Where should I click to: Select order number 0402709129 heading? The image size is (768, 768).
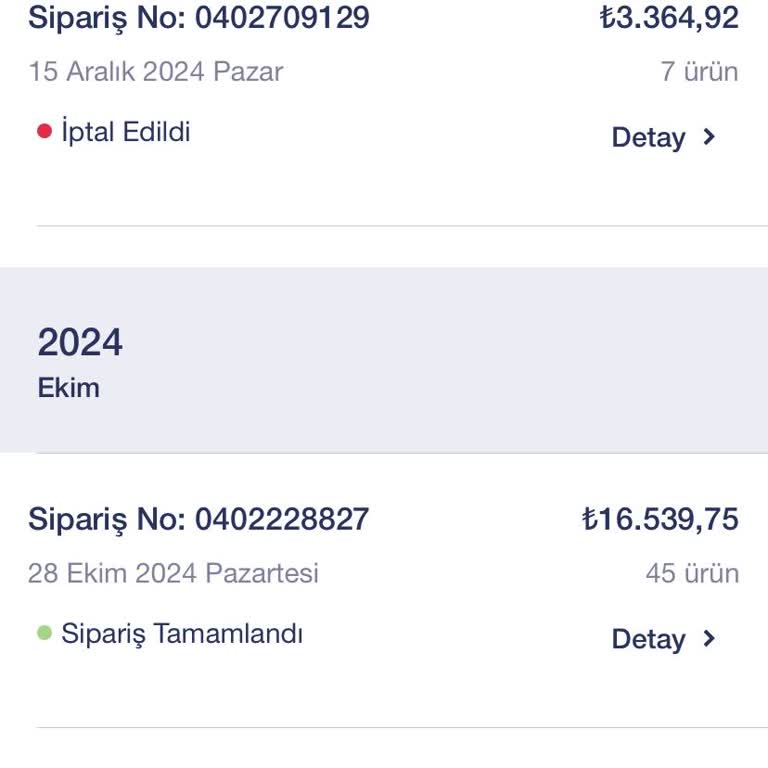click(199, 17)
